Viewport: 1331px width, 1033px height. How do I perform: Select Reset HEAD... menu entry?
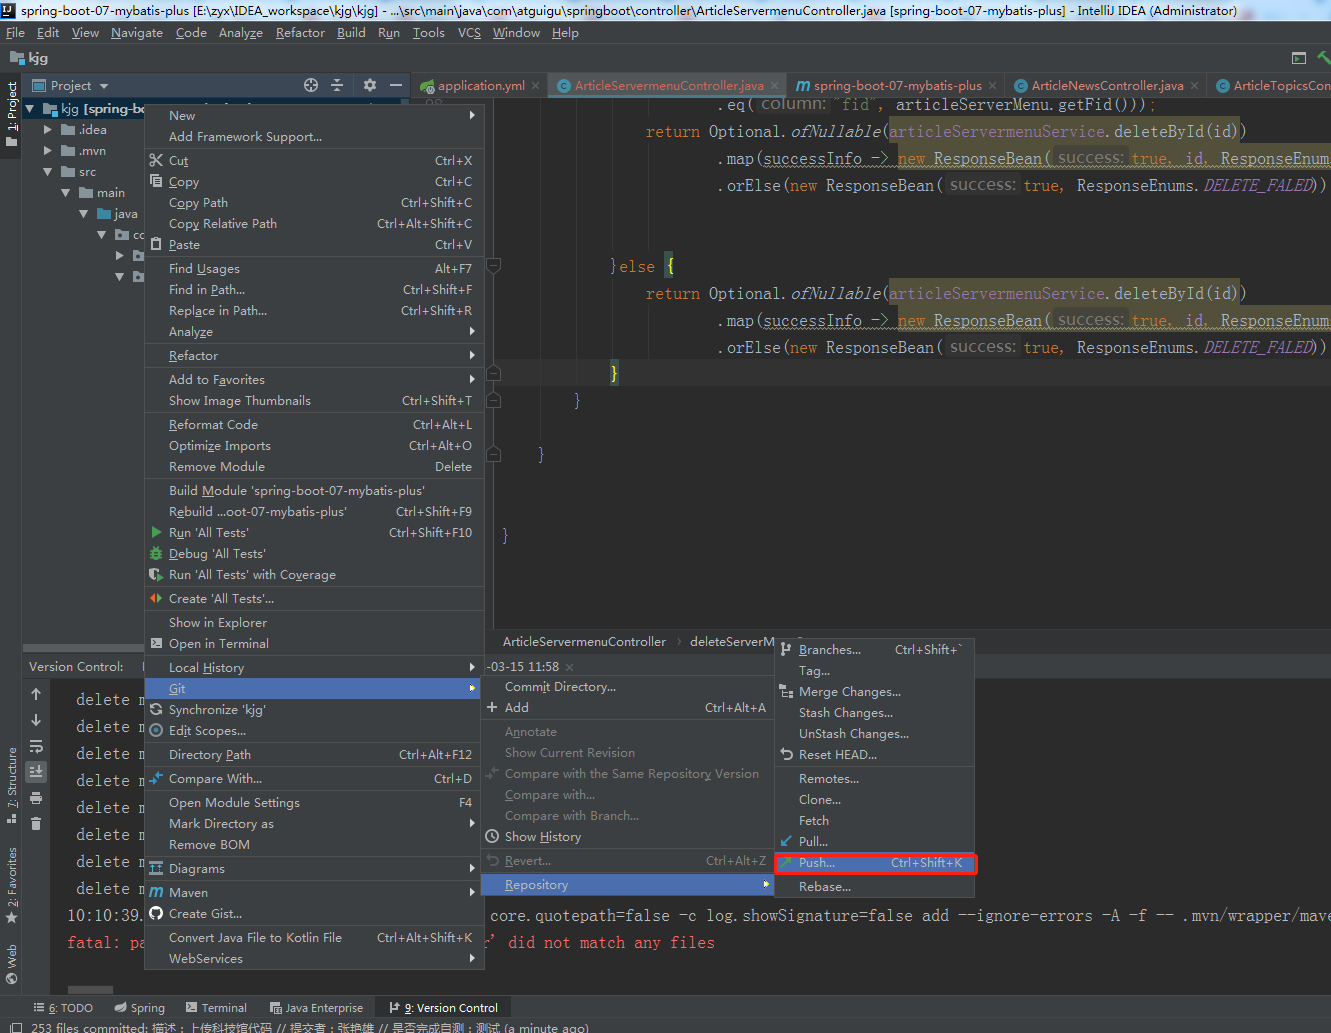875,755
